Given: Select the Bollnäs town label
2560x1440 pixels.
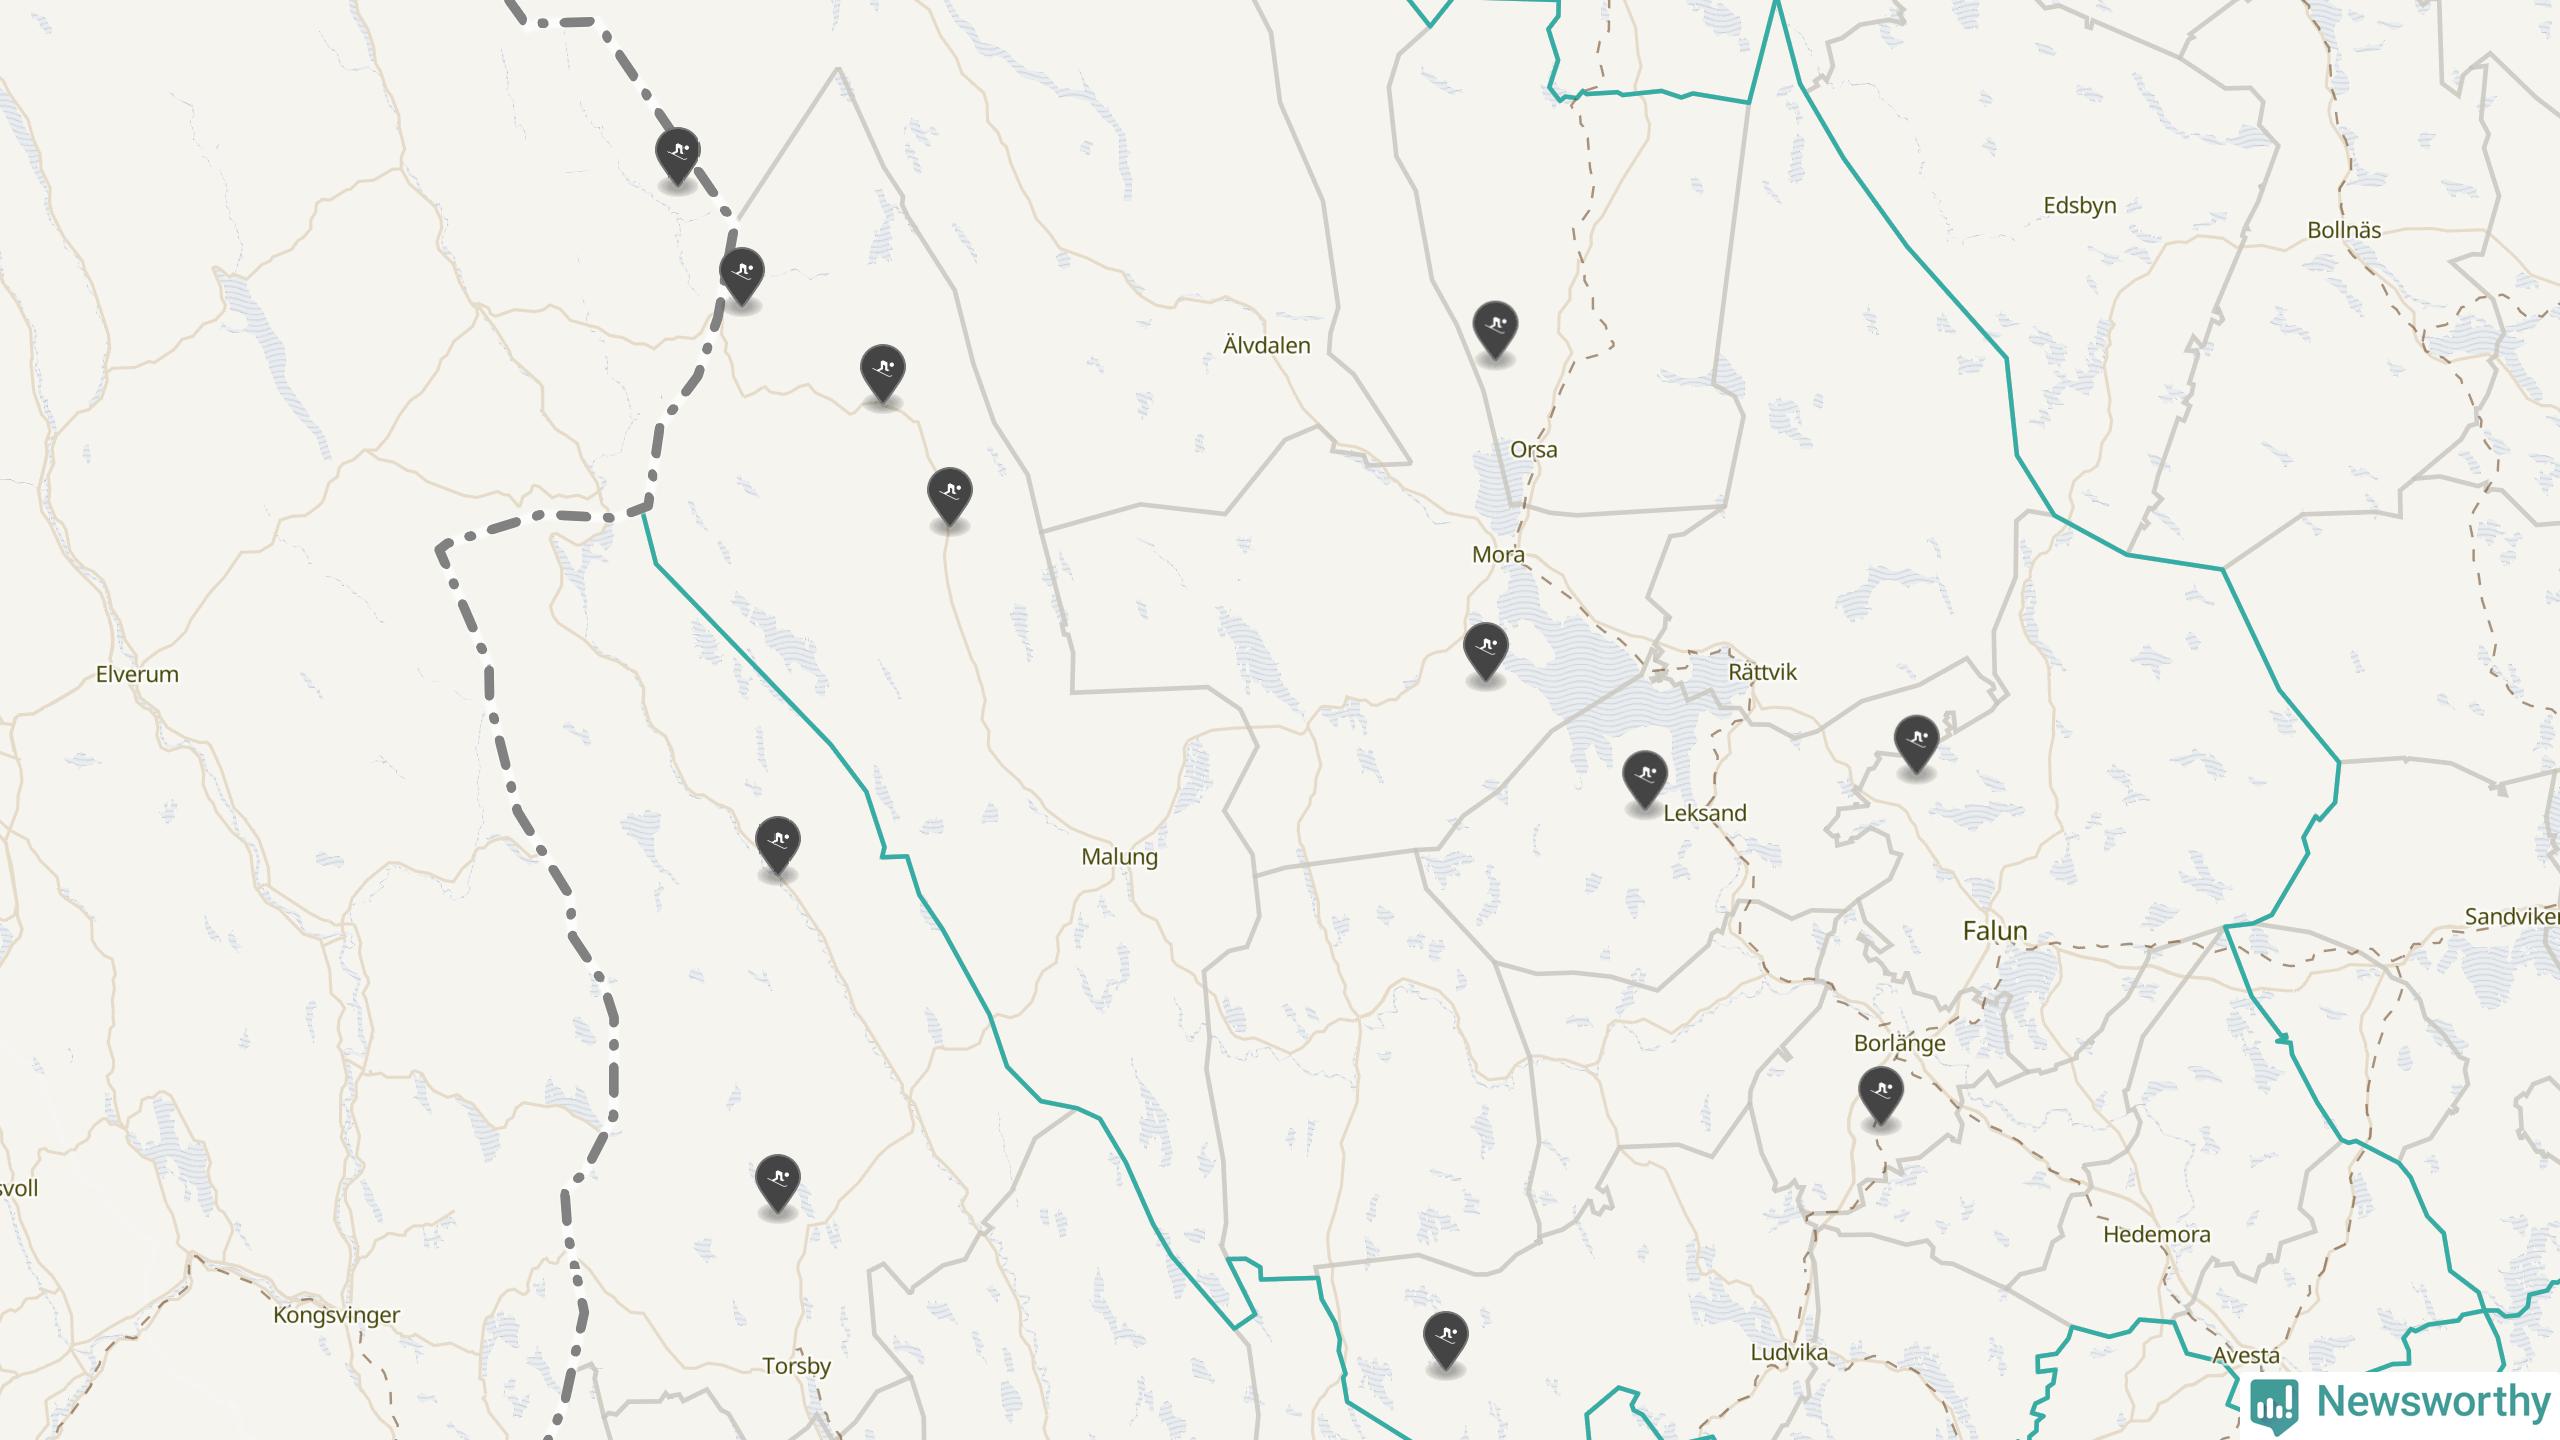Looking at the screenshot, I should (2344, 230).
